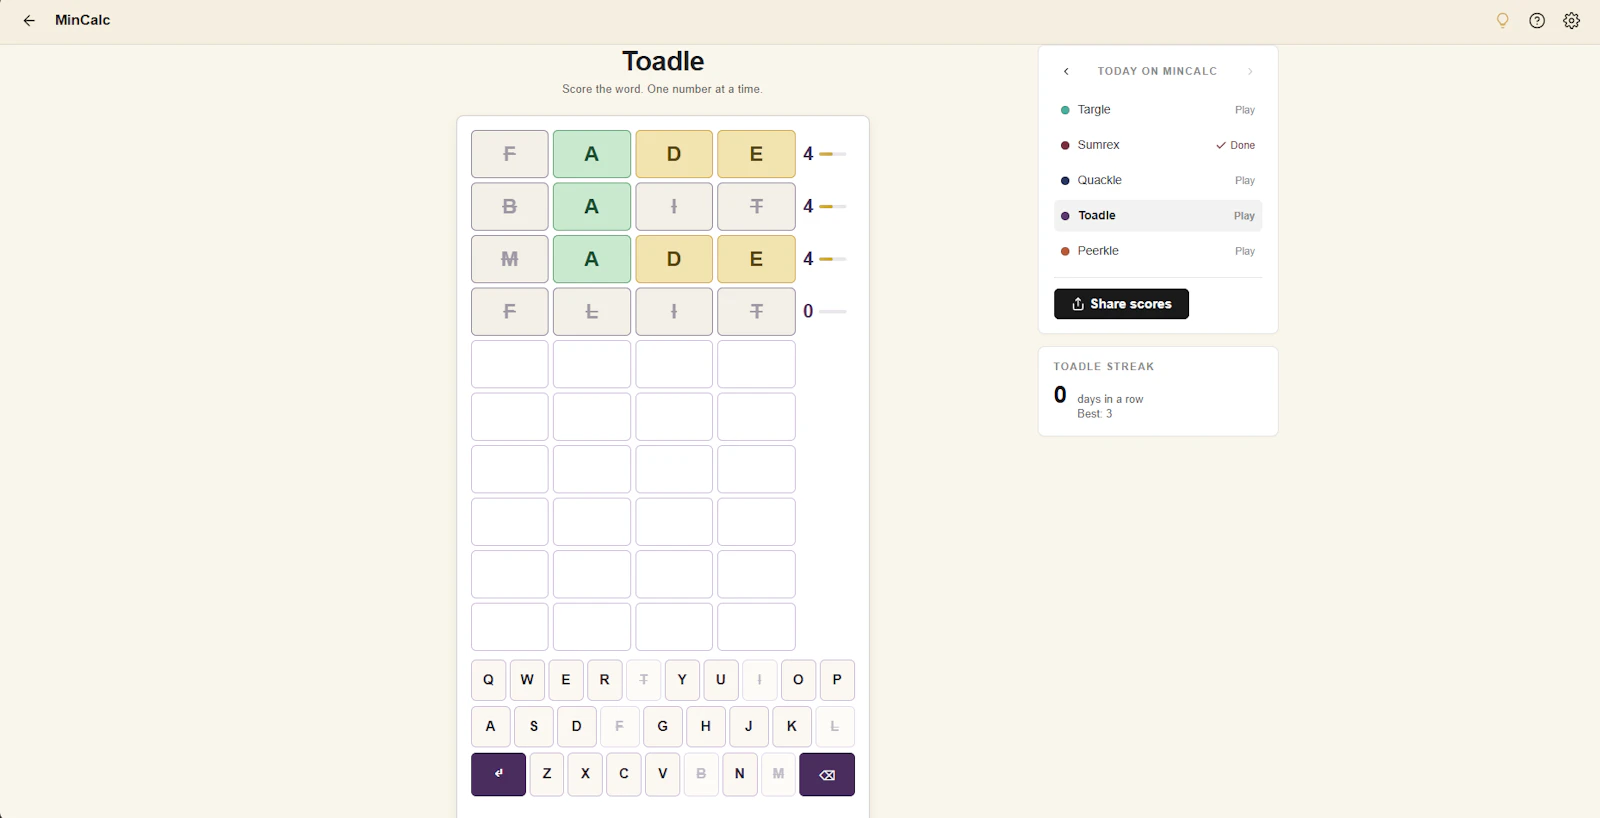Click the purple Enter key on keyboard
Image resolution: width=1600 pixels, height=818 pixels.
[x=498, y=774]
